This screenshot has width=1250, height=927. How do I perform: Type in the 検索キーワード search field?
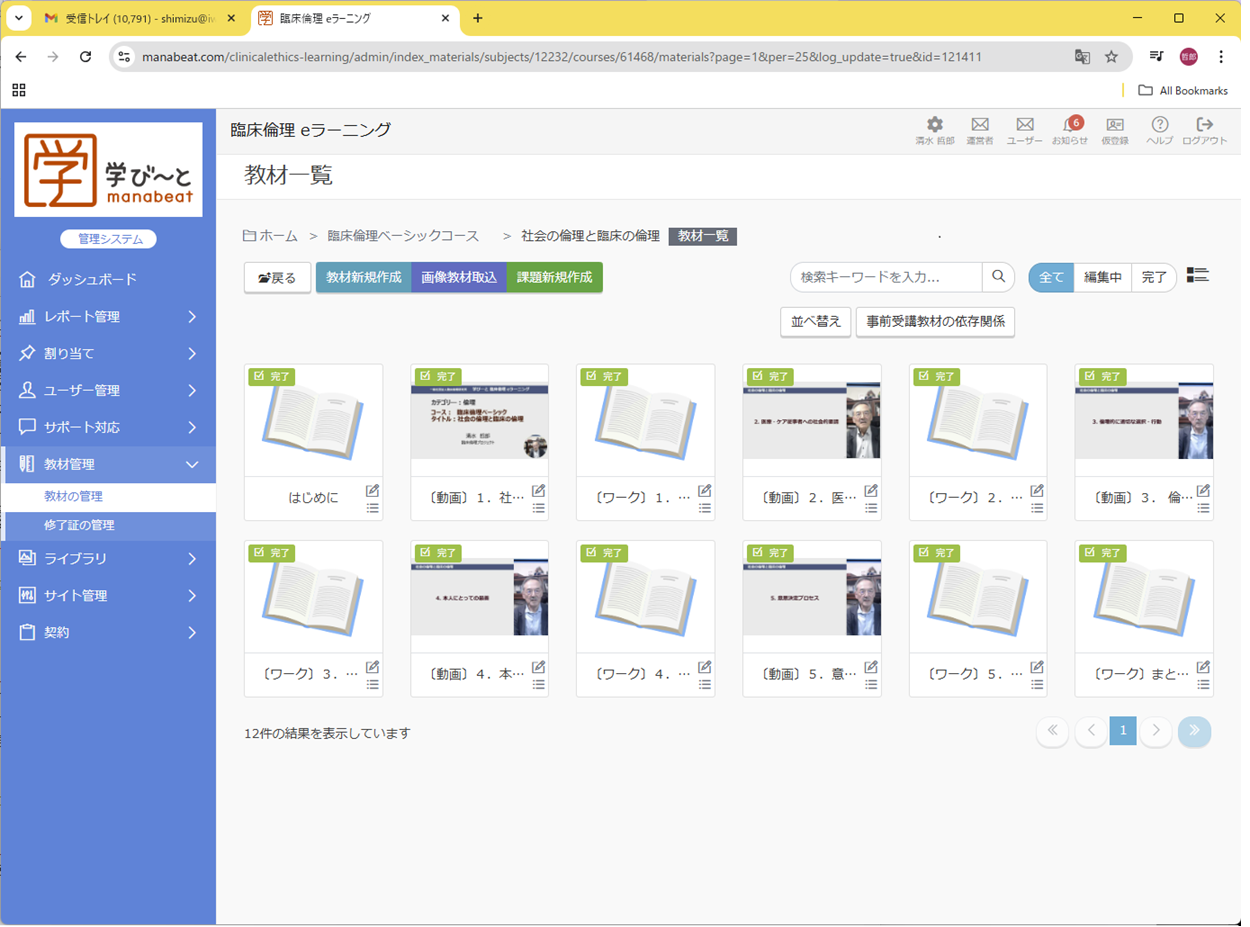pos(886,277)
